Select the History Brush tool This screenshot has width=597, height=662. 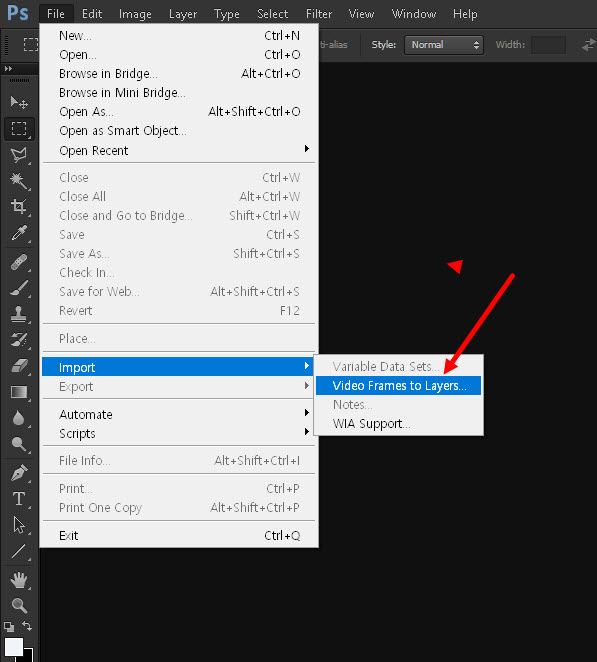pos(19,340)
